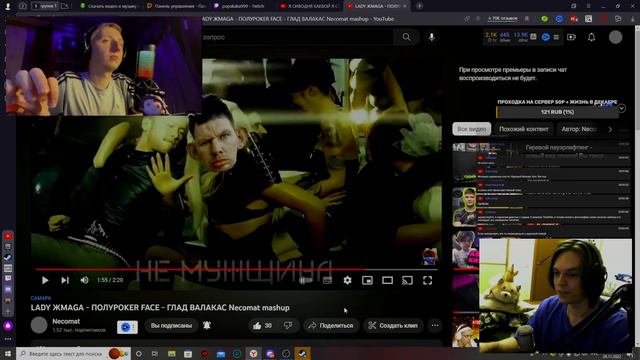
Task: Open the Necomat channel name link
Action: pos(66,322)
